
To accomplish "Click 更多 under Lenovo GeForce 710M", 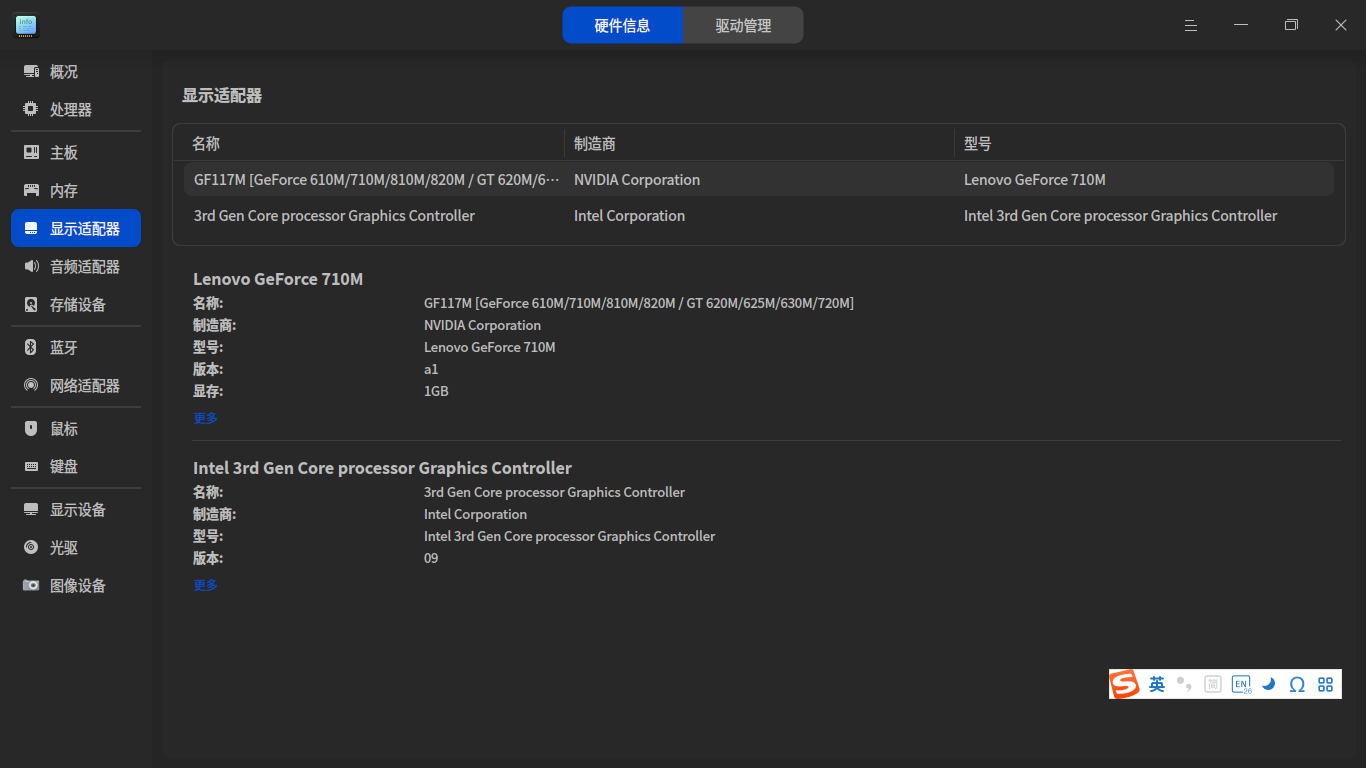I will point(205,418).
